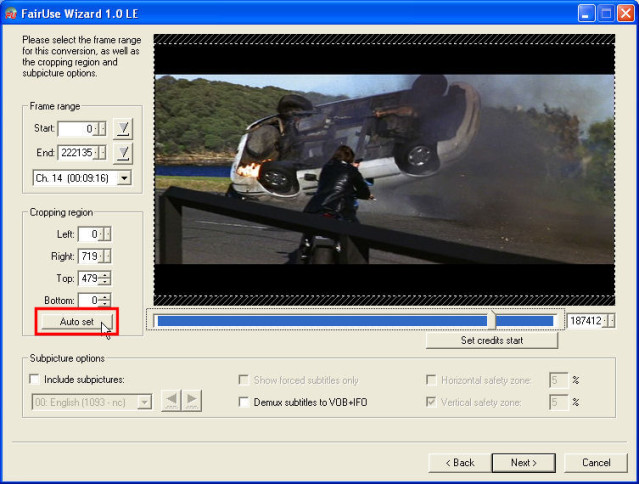Click the Top cropping spinner arrows
639x484 pixels.
(105, 278)
